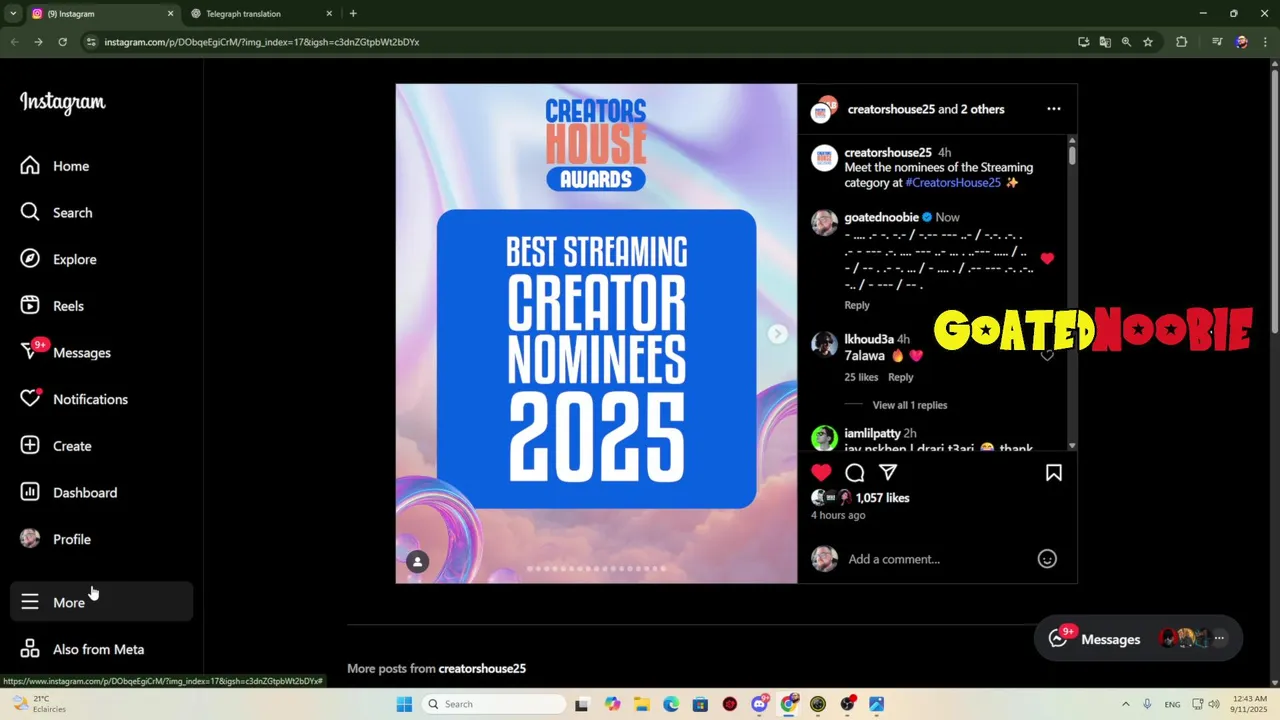Show hidden system tray icons

pos(1125,704)
